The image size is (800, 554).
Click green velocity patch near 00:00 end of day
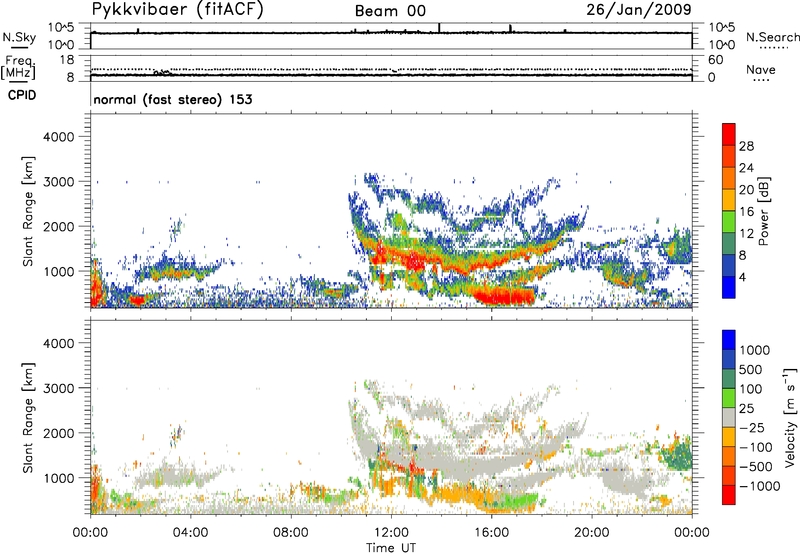pyautogui.click(x=678, y=455)
